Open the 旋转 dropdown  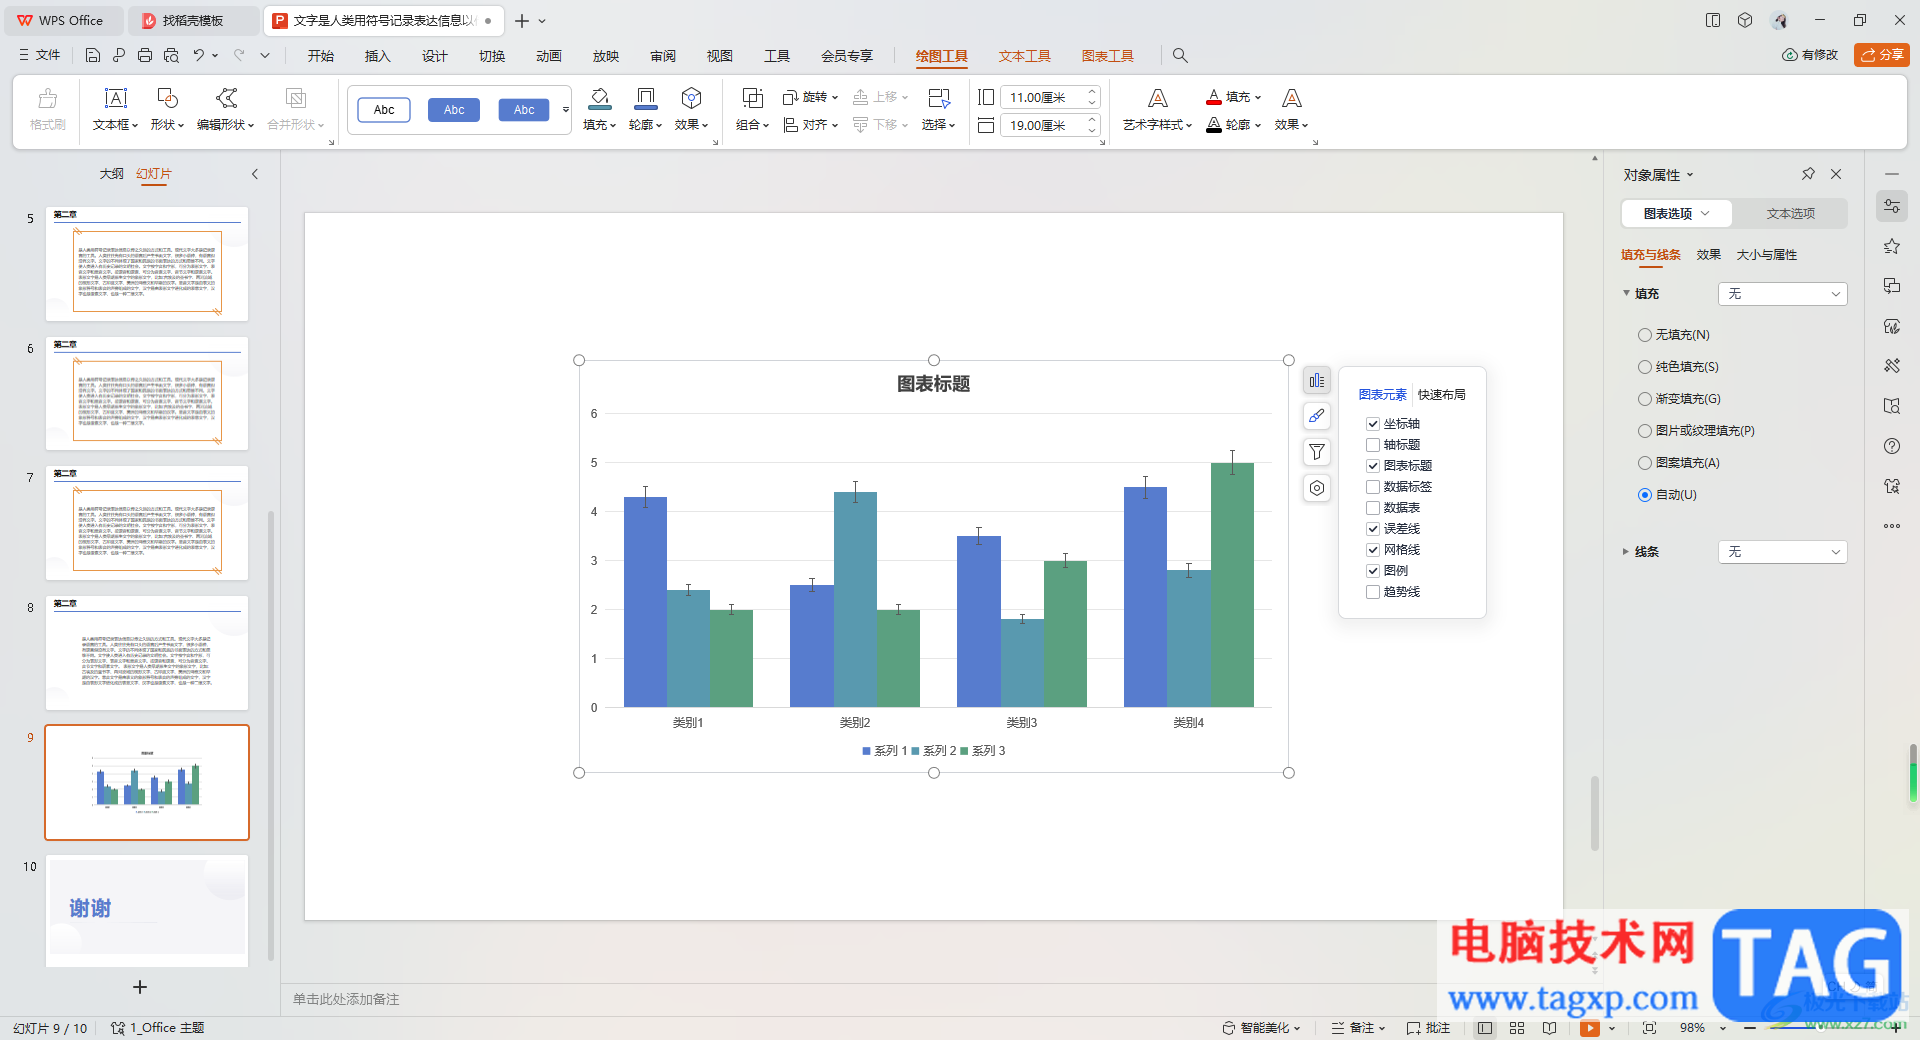click(x=810, y=97)
